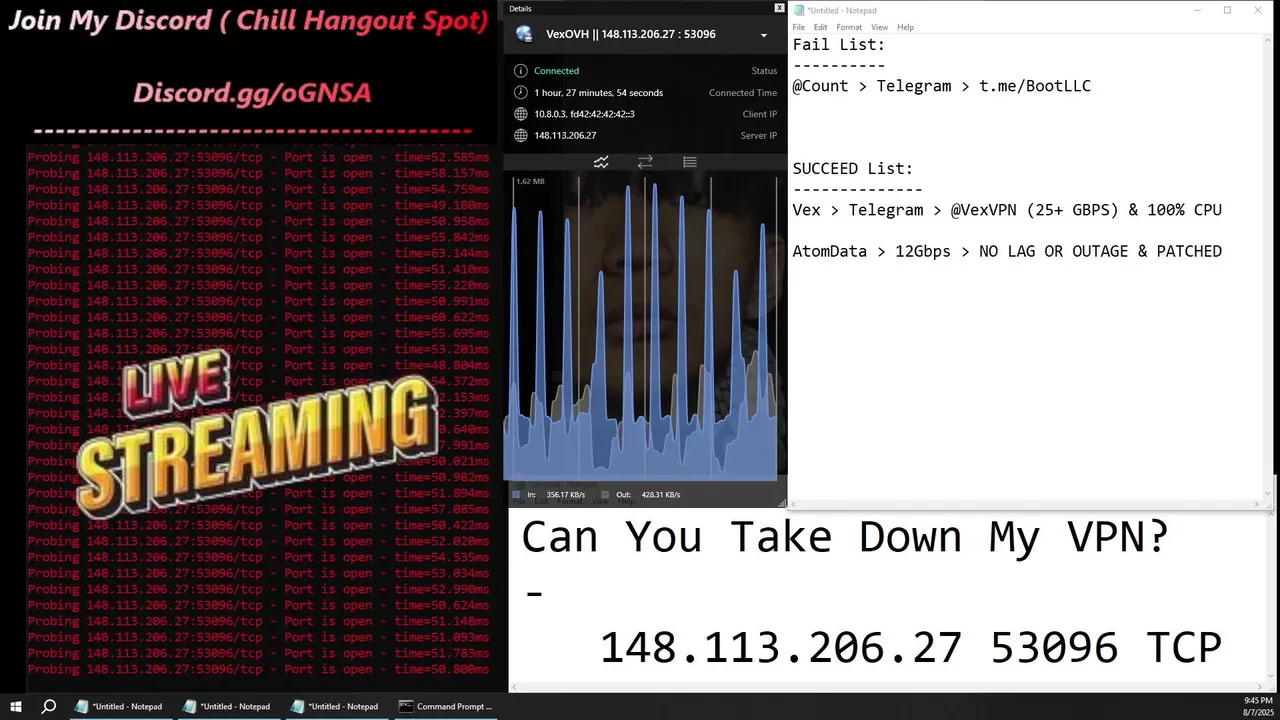Open the Notepad Help menu
The width and height of the screenshot is (1280, 720).
(905, 27)
